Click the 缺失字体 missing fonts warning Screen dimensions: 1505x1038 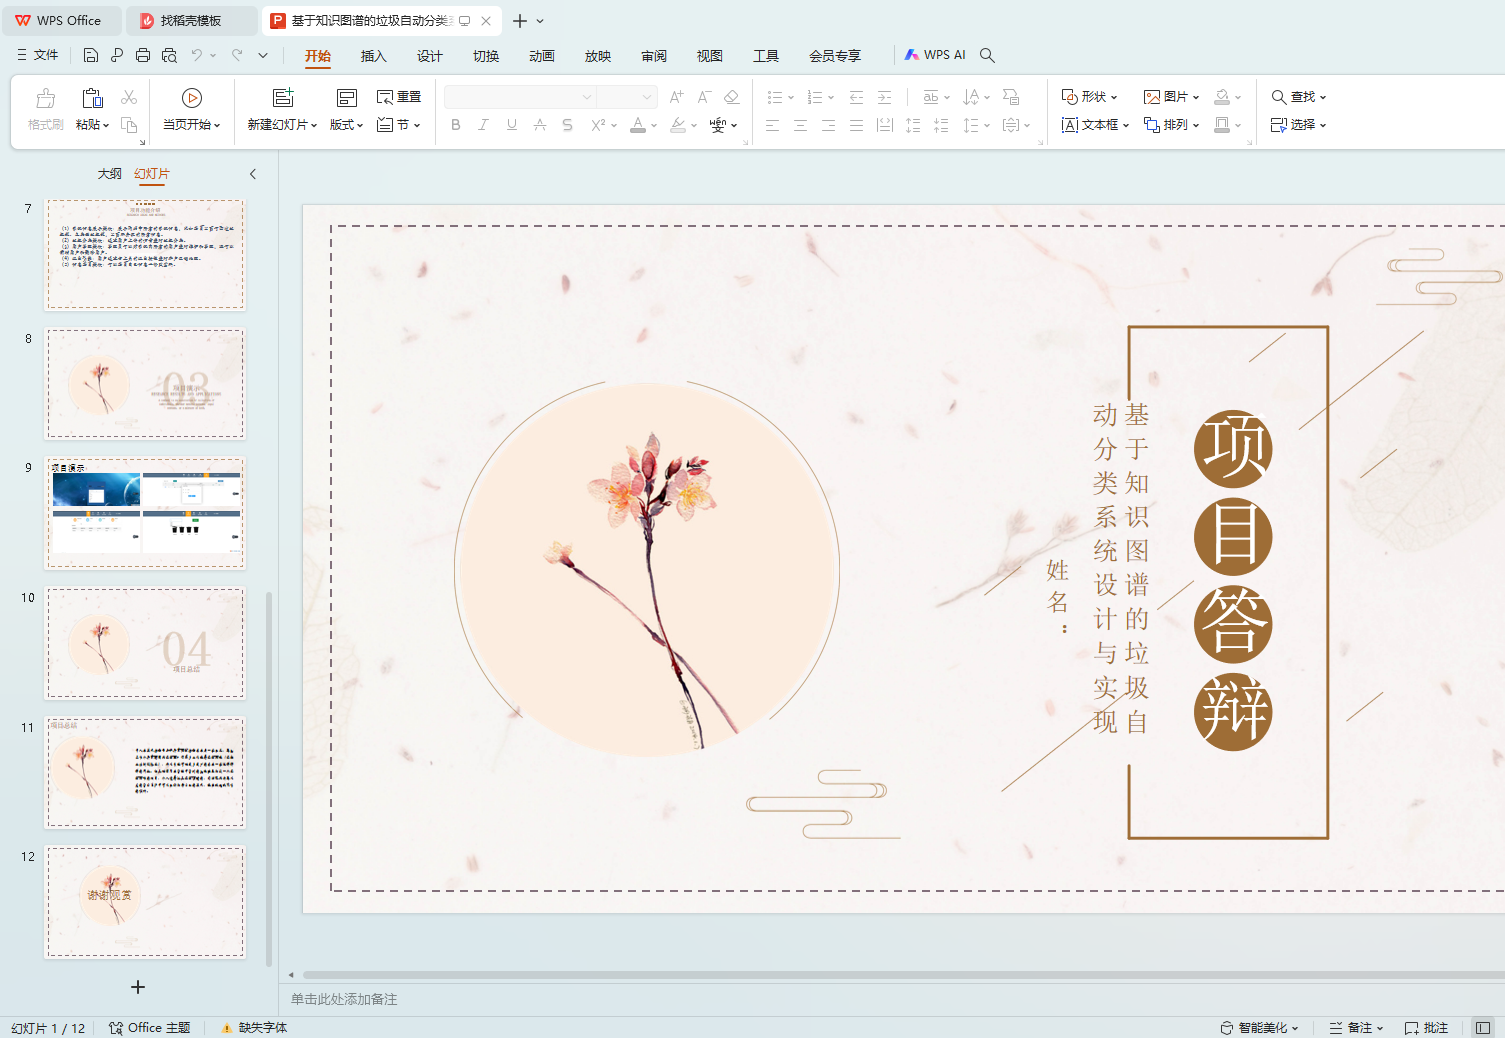click(x=255, y=1028)
